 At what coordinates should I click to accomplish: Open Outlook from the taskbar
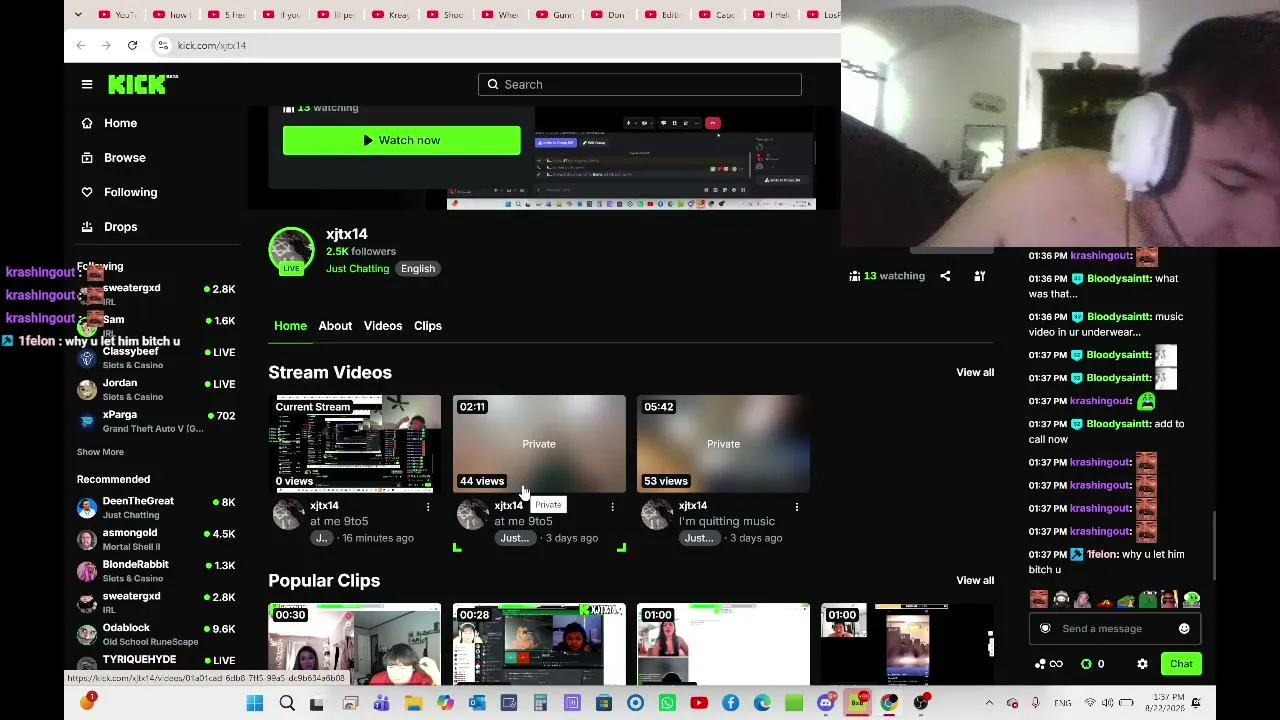(x=477, y=703)
